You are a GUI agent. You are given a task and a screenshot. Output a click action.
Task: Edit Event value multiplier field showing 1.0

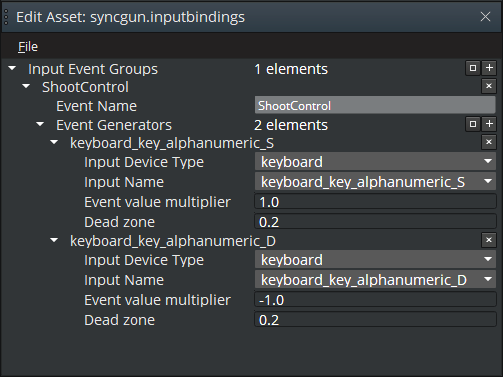point(375,202)
